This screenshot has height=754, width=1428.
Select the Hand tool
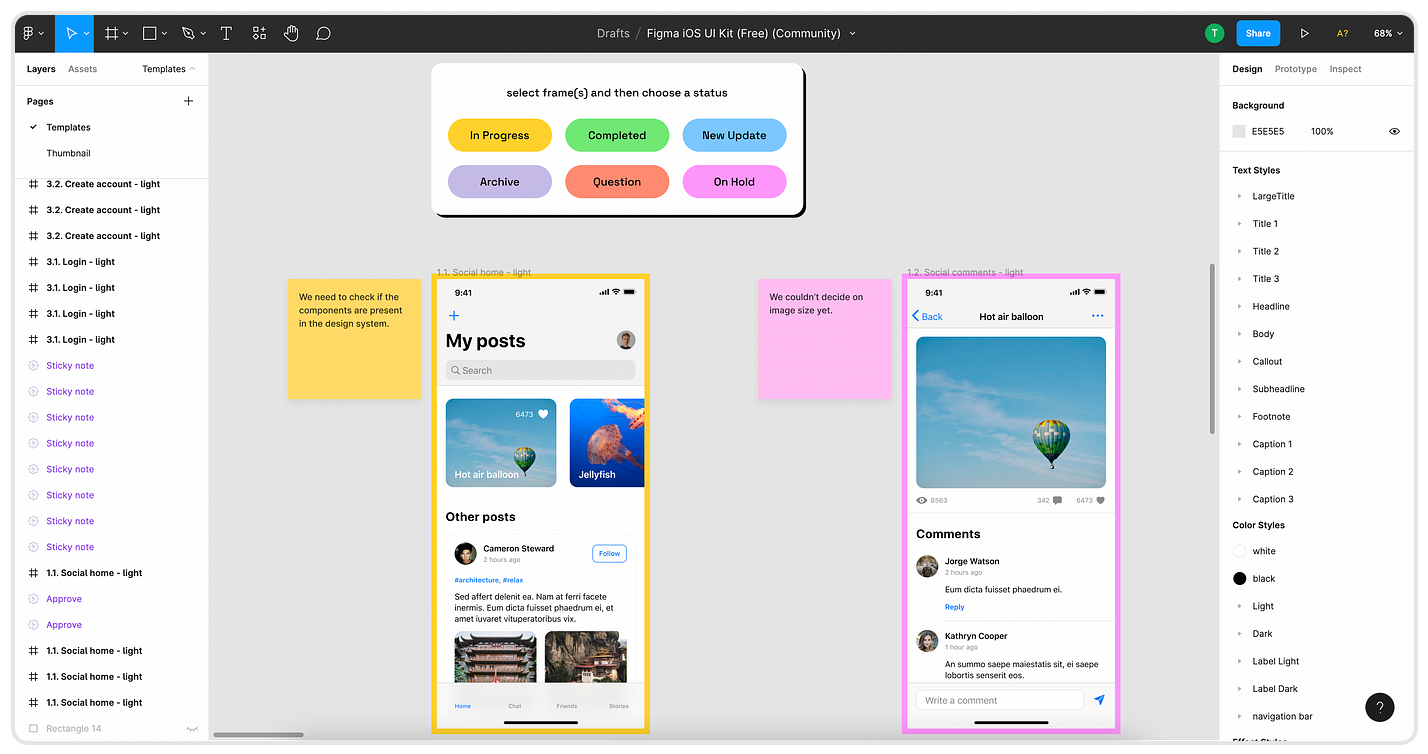(x=291, y=33)
